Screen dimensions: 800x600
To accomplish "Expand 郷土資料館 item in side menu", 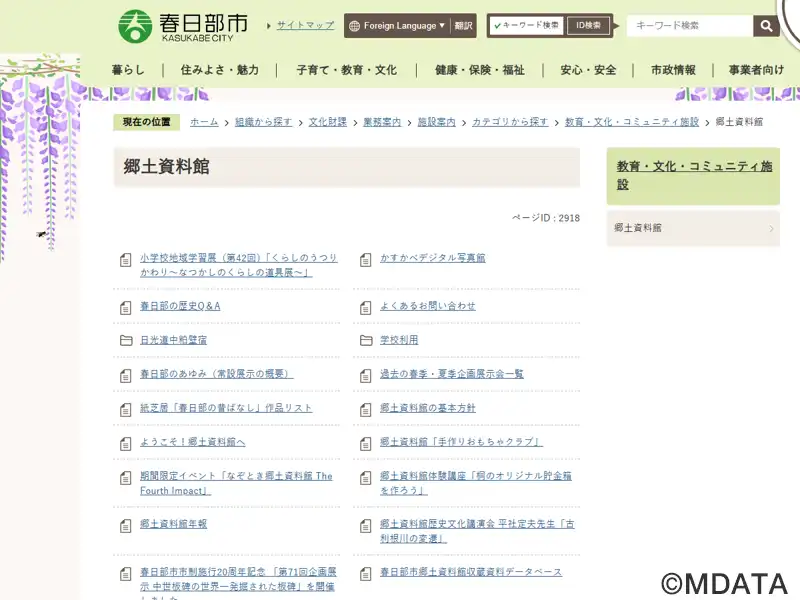I will coord(693,228).
